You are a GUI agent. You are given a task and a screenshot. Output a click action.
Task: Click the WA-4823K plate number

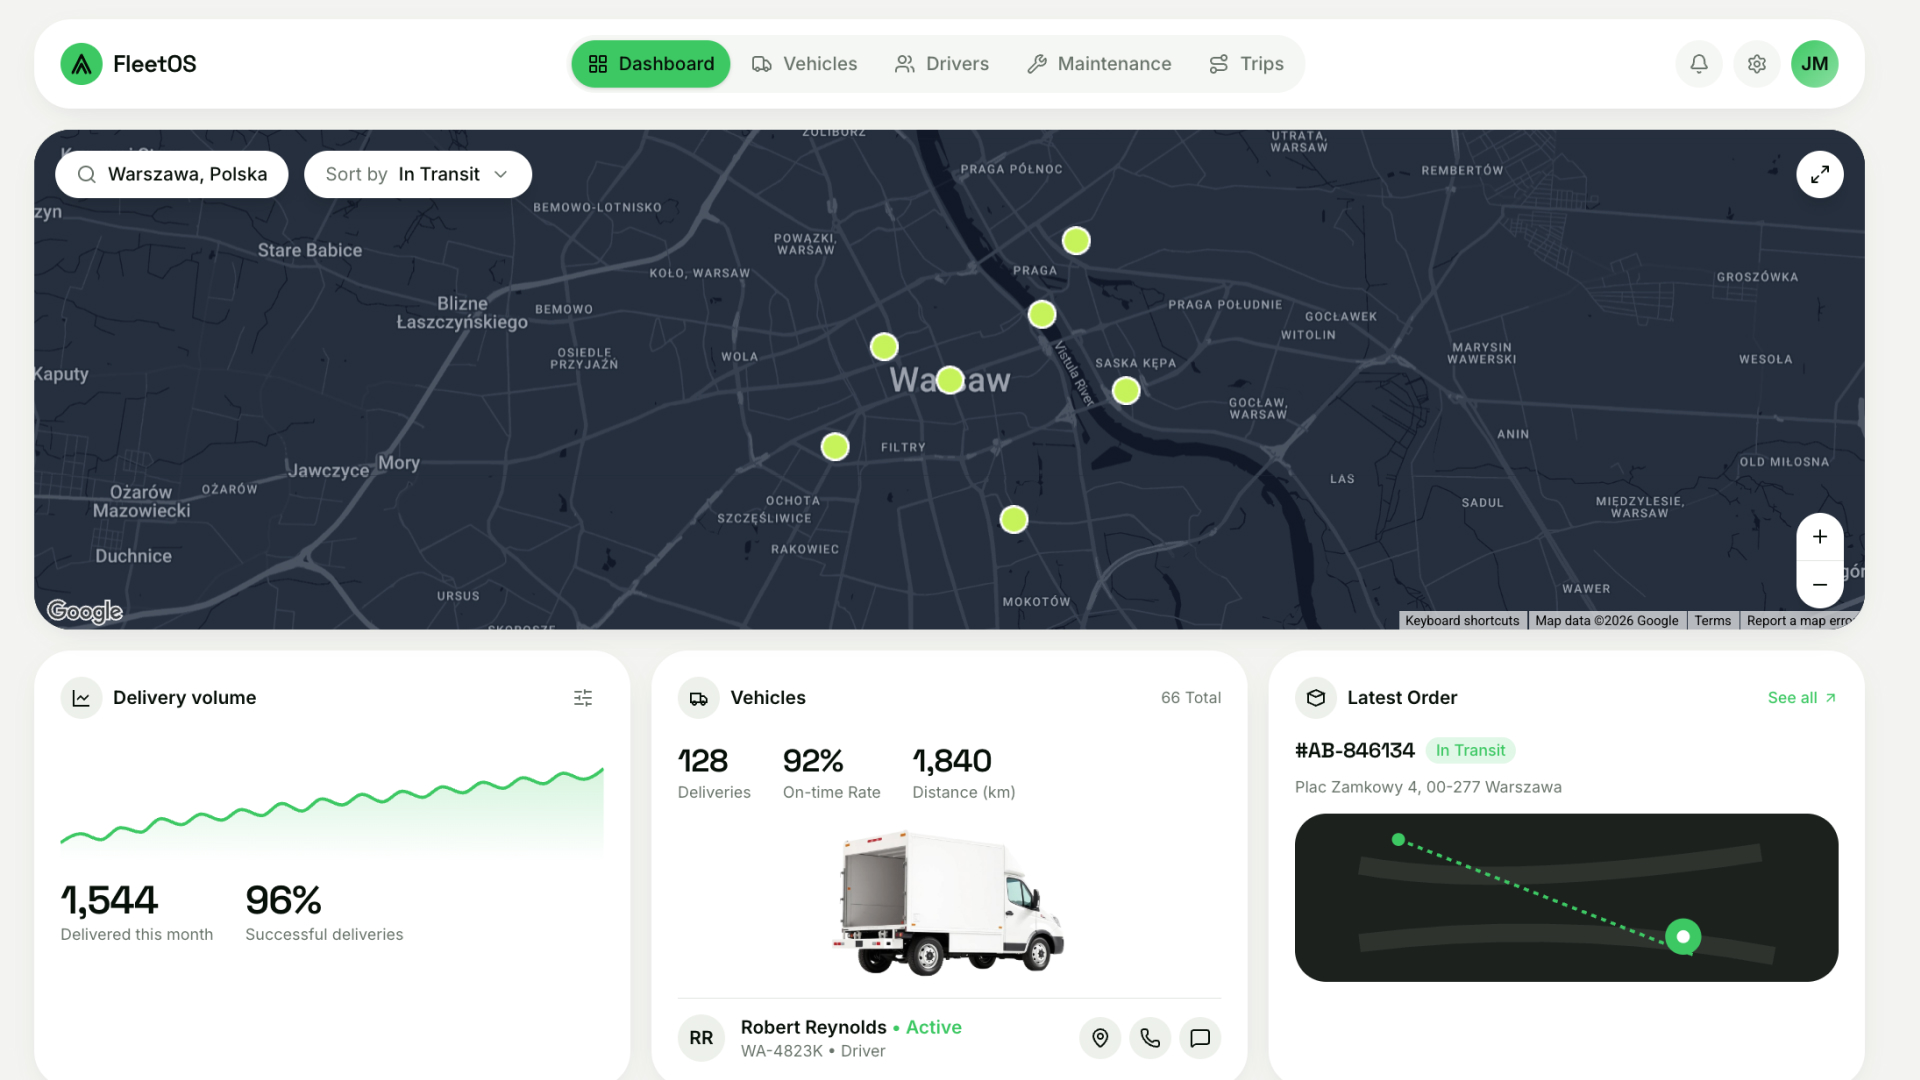click(782, 1051)
